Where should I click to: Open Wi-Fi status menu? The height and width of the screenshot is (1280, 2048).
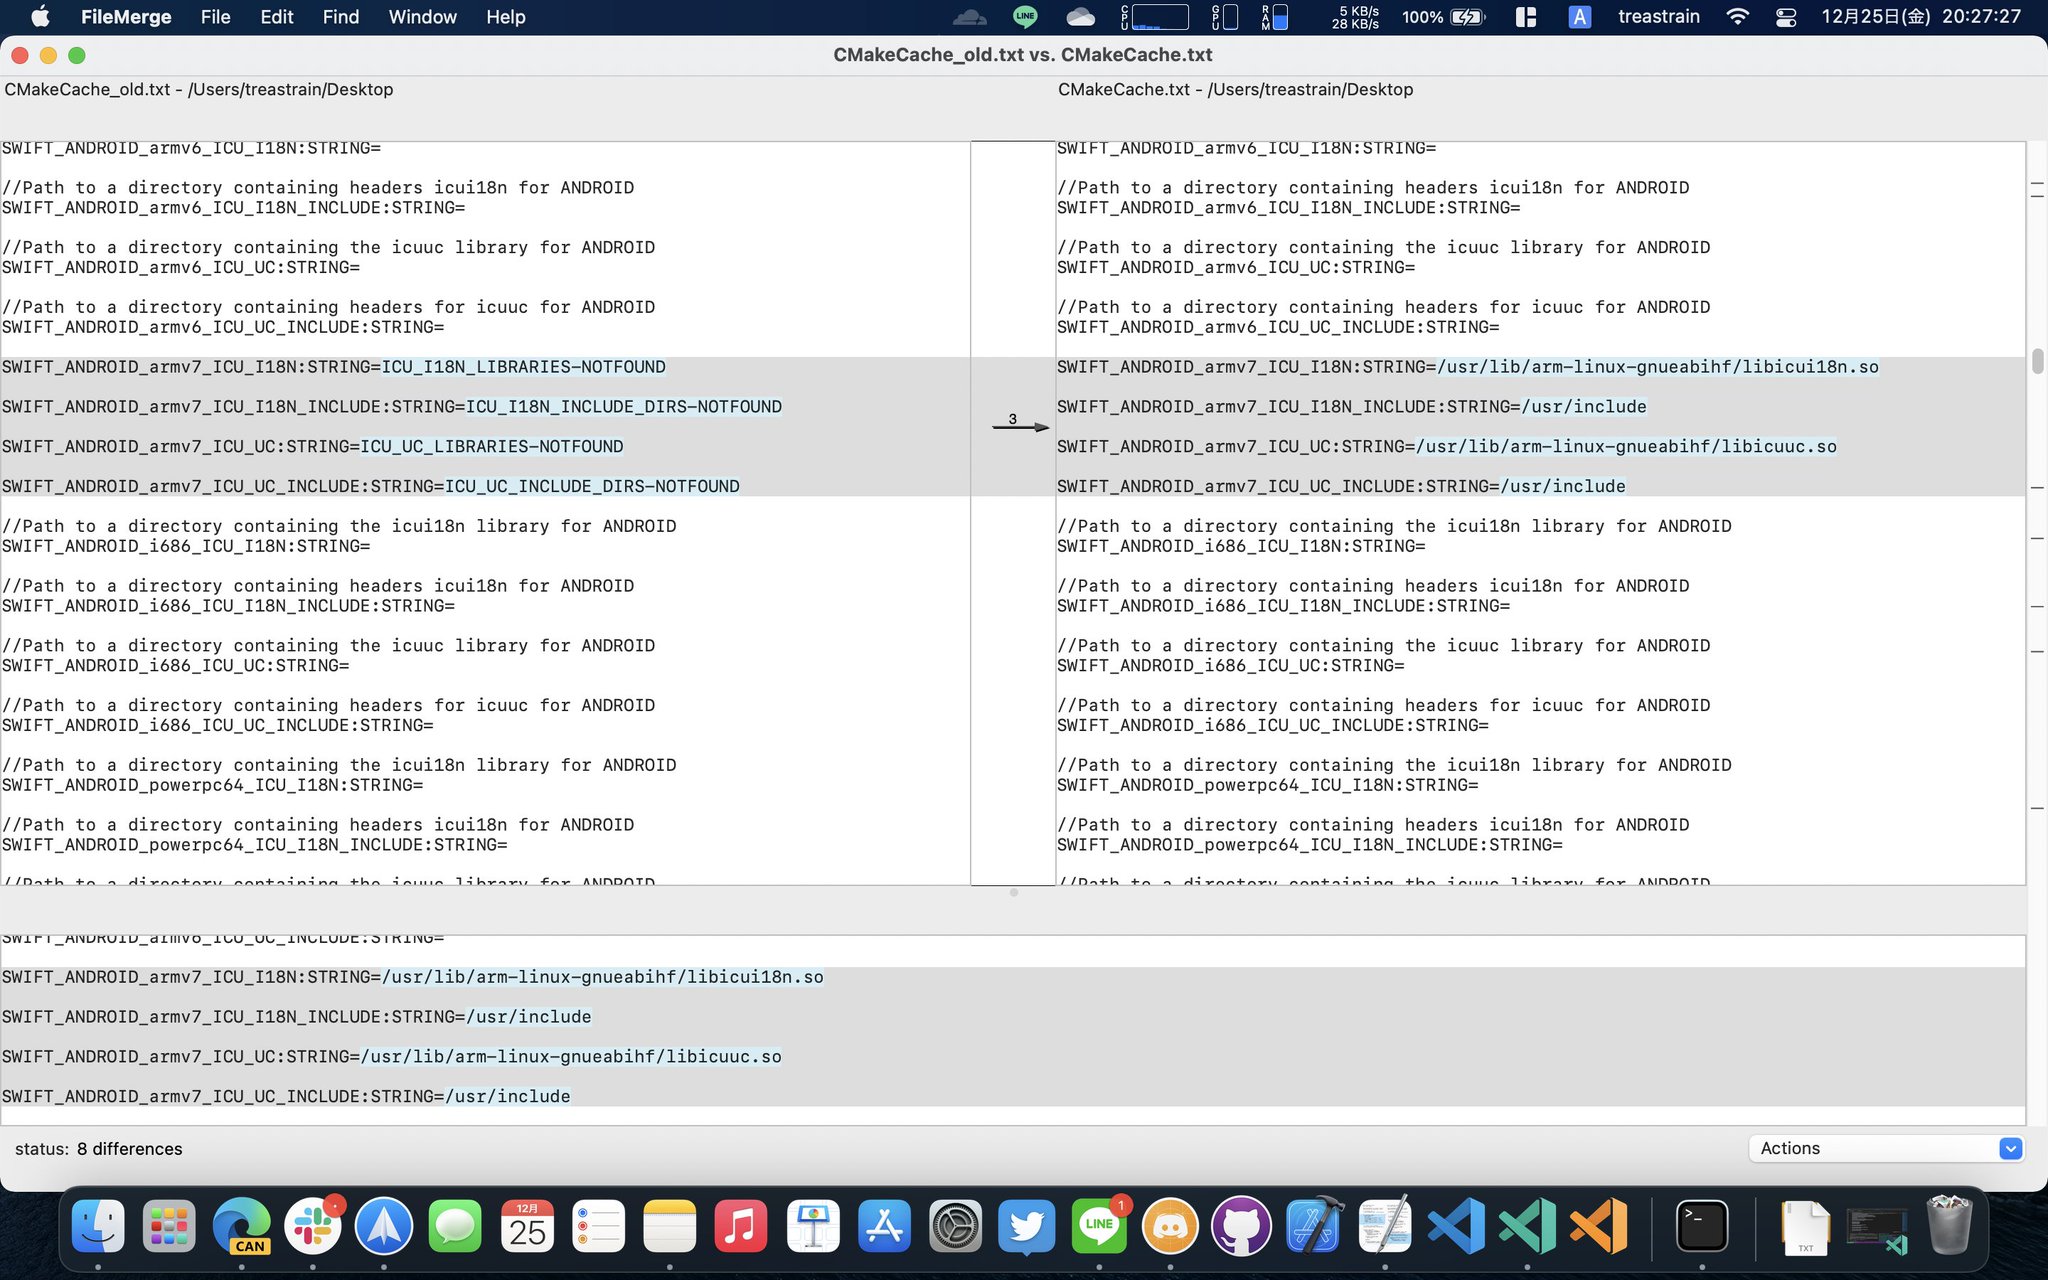coord(1738,17)
